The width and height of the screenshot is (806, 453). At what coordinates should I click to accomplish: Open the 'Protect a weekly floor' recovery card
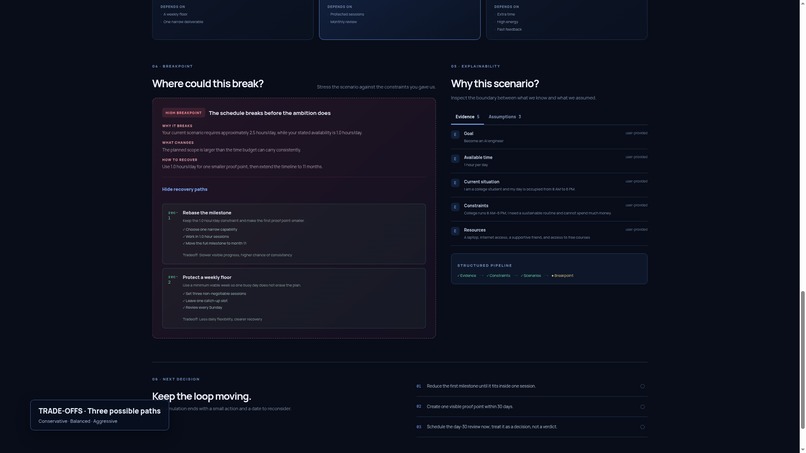pyautogui.click(x=294, y=298)
